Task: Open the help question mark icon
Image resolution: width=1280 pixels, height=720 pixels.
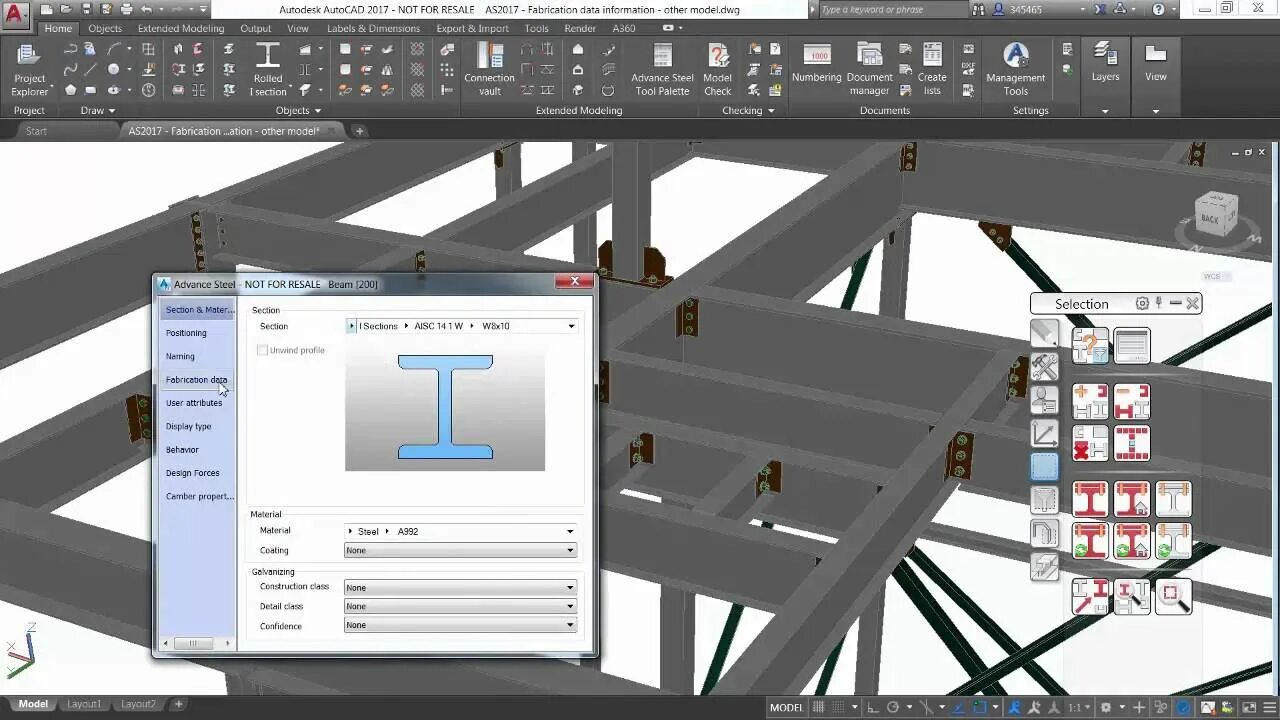Action: pos(1159,9)
